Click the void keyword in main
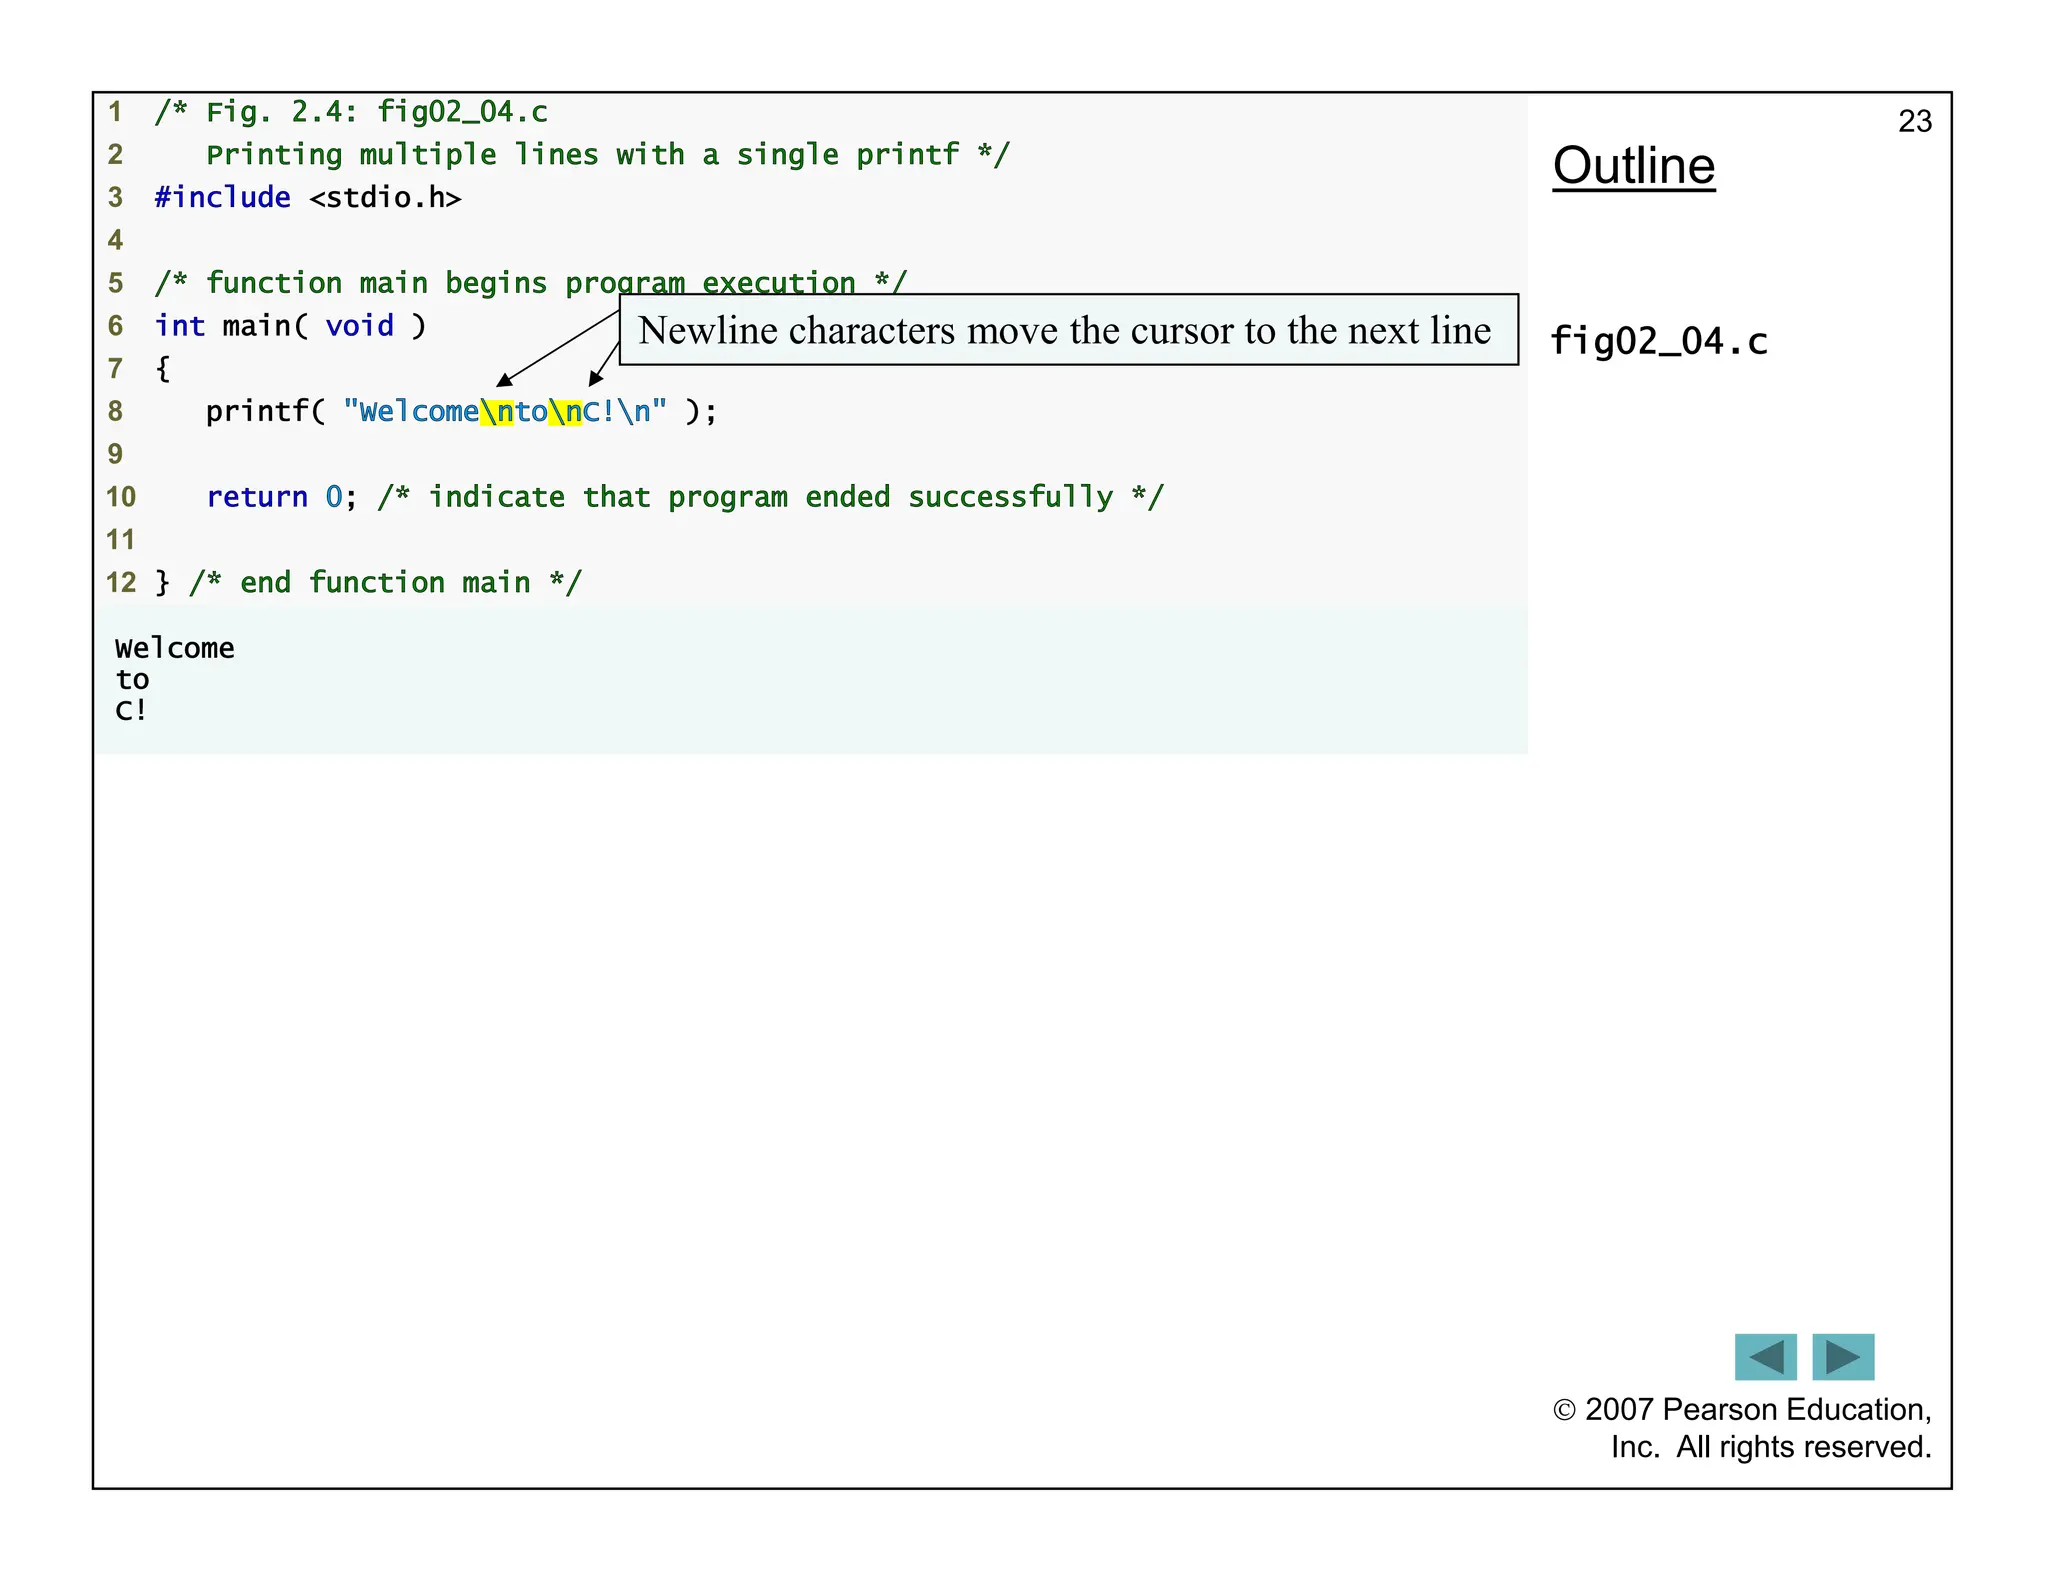 (359, 326)
